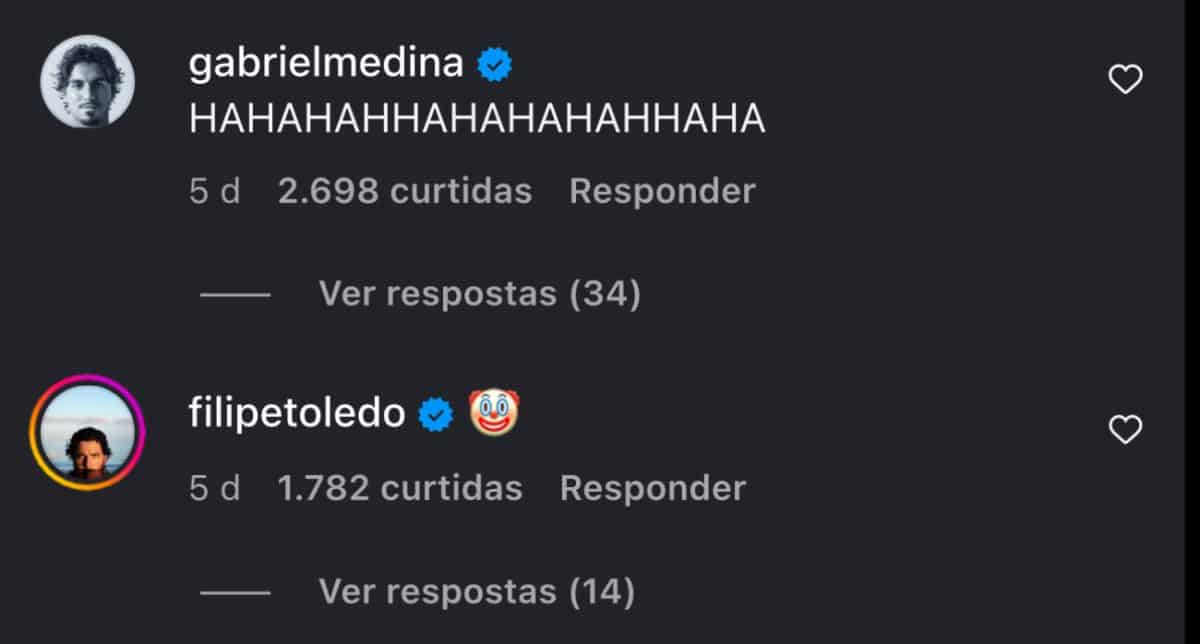
Task: Like filipetoledo's comment with the heart
Action: [x=1126, y=430]
